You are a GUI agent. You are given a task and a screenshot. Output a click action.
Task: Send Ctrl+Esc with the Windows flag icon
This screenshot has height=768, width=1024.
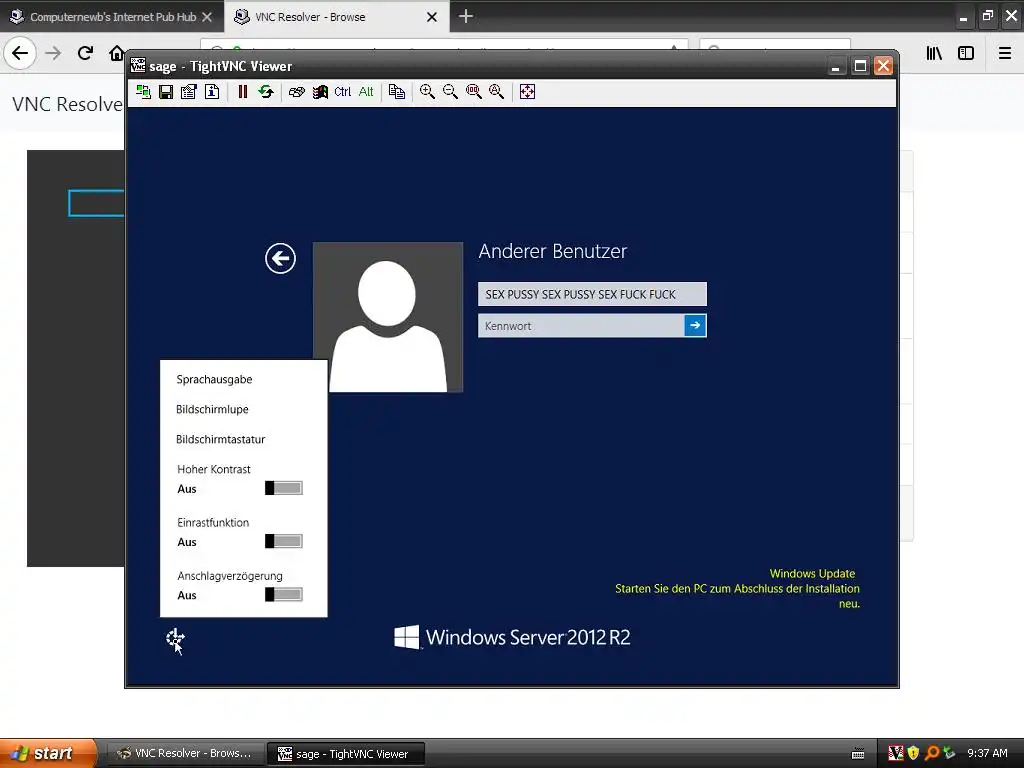[320, 92]
